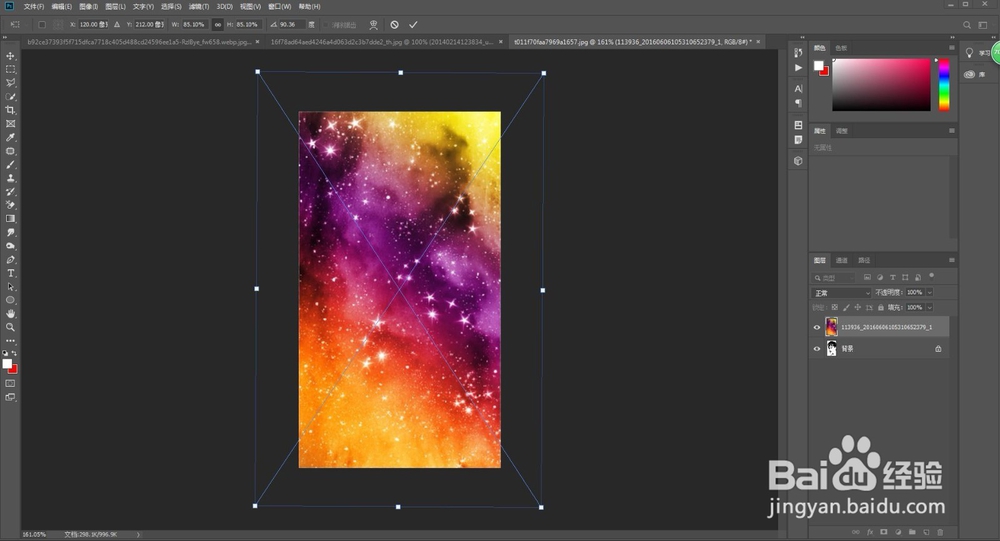Image resolution: width=1000 pixels, height=541 pixels.
Task: Select the Quick Selection tool
Action: [10, 97]
